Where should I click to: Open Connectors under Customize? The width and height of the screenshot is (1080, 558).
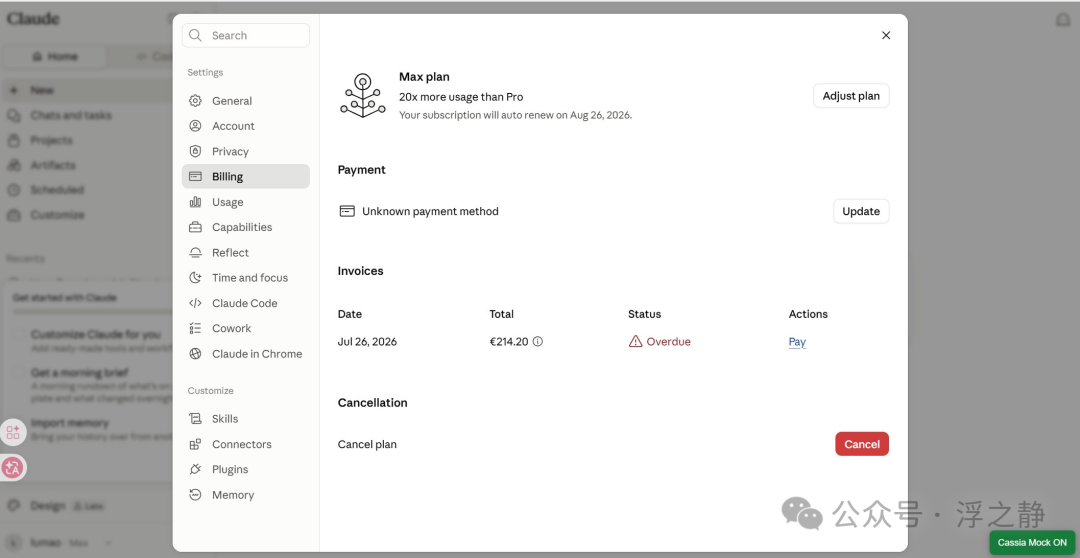pos(246,444)
